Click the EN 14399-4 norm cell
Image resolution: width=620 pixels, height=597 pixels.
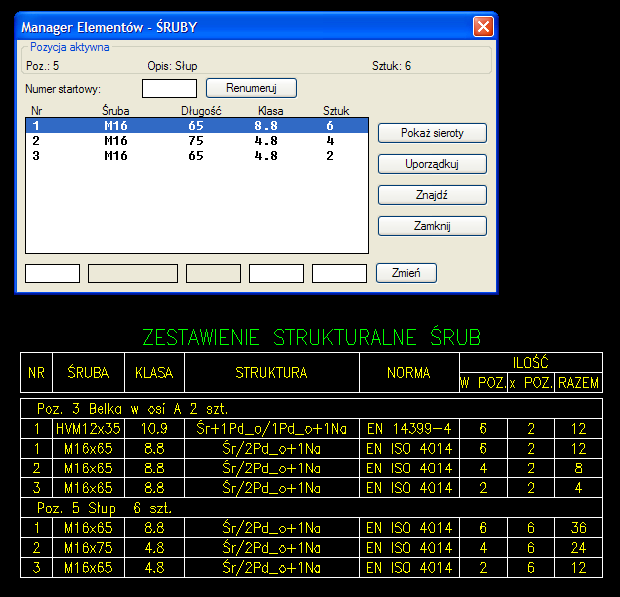409,429
